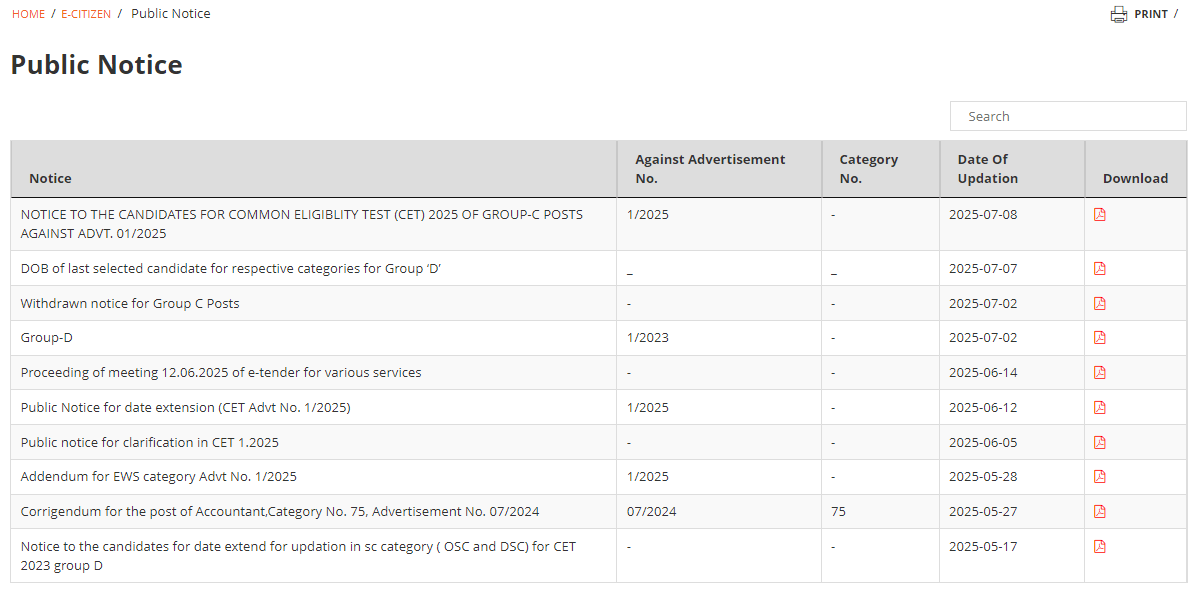Download PDF for CET date extension notice
1197x592 pixels.
coord(1099,407)
